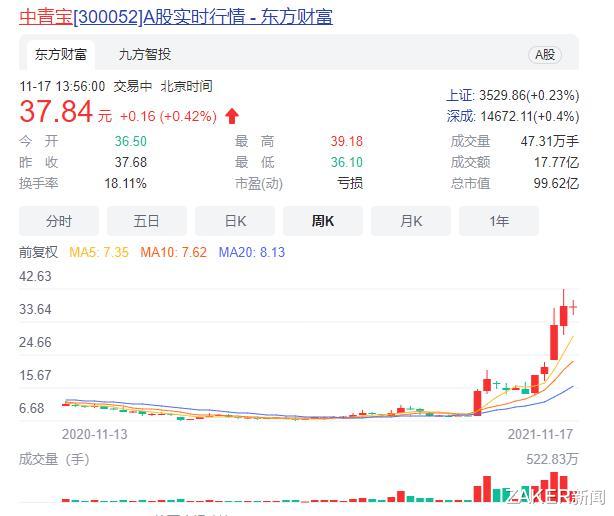The width and height of the screenshot is (614, 516).
Task: Click the 交易中 trading status text
Action: (x=133, y=86)
